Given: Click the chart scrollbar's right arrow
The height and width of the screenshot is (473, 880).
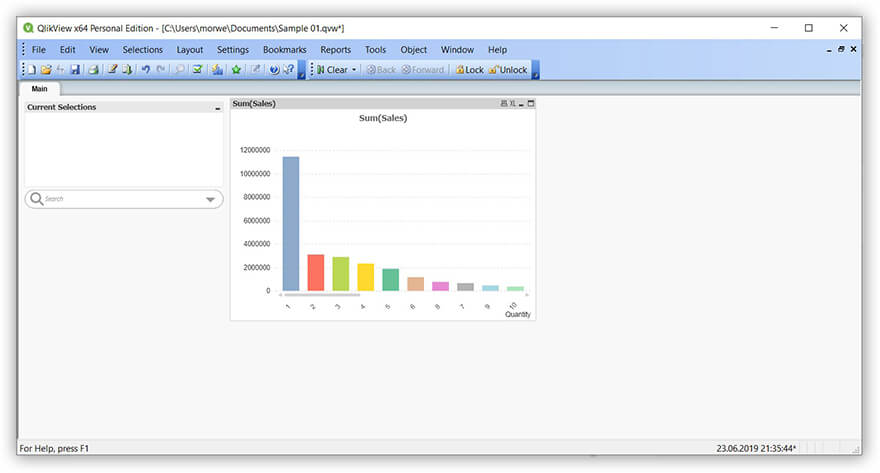Looking at the screenshot, I should tap(526, 295).
